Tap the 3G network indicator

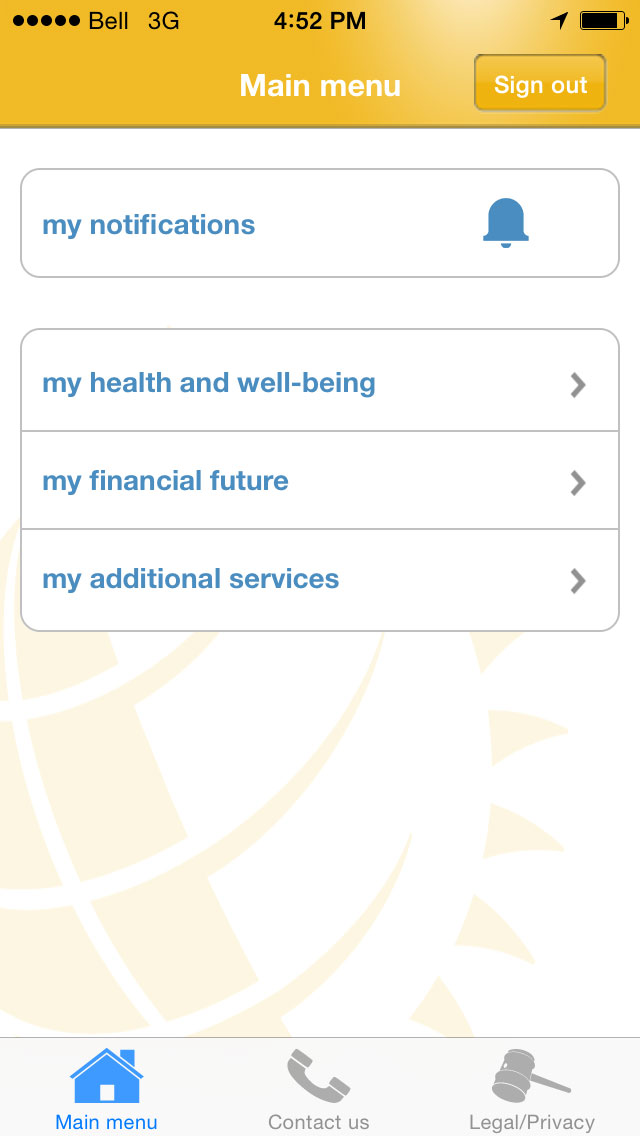point(163,18)
